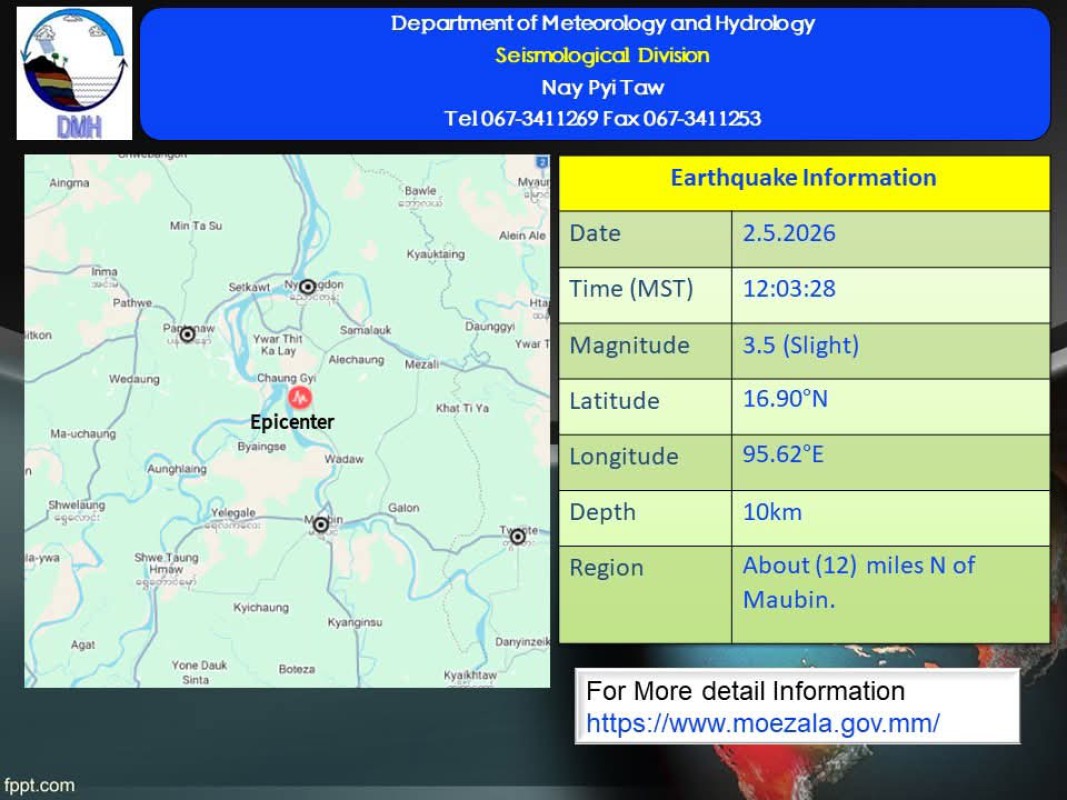Select the time value 12:03:28
Viewport: 1067px width, 800px height.
point(789,288)
